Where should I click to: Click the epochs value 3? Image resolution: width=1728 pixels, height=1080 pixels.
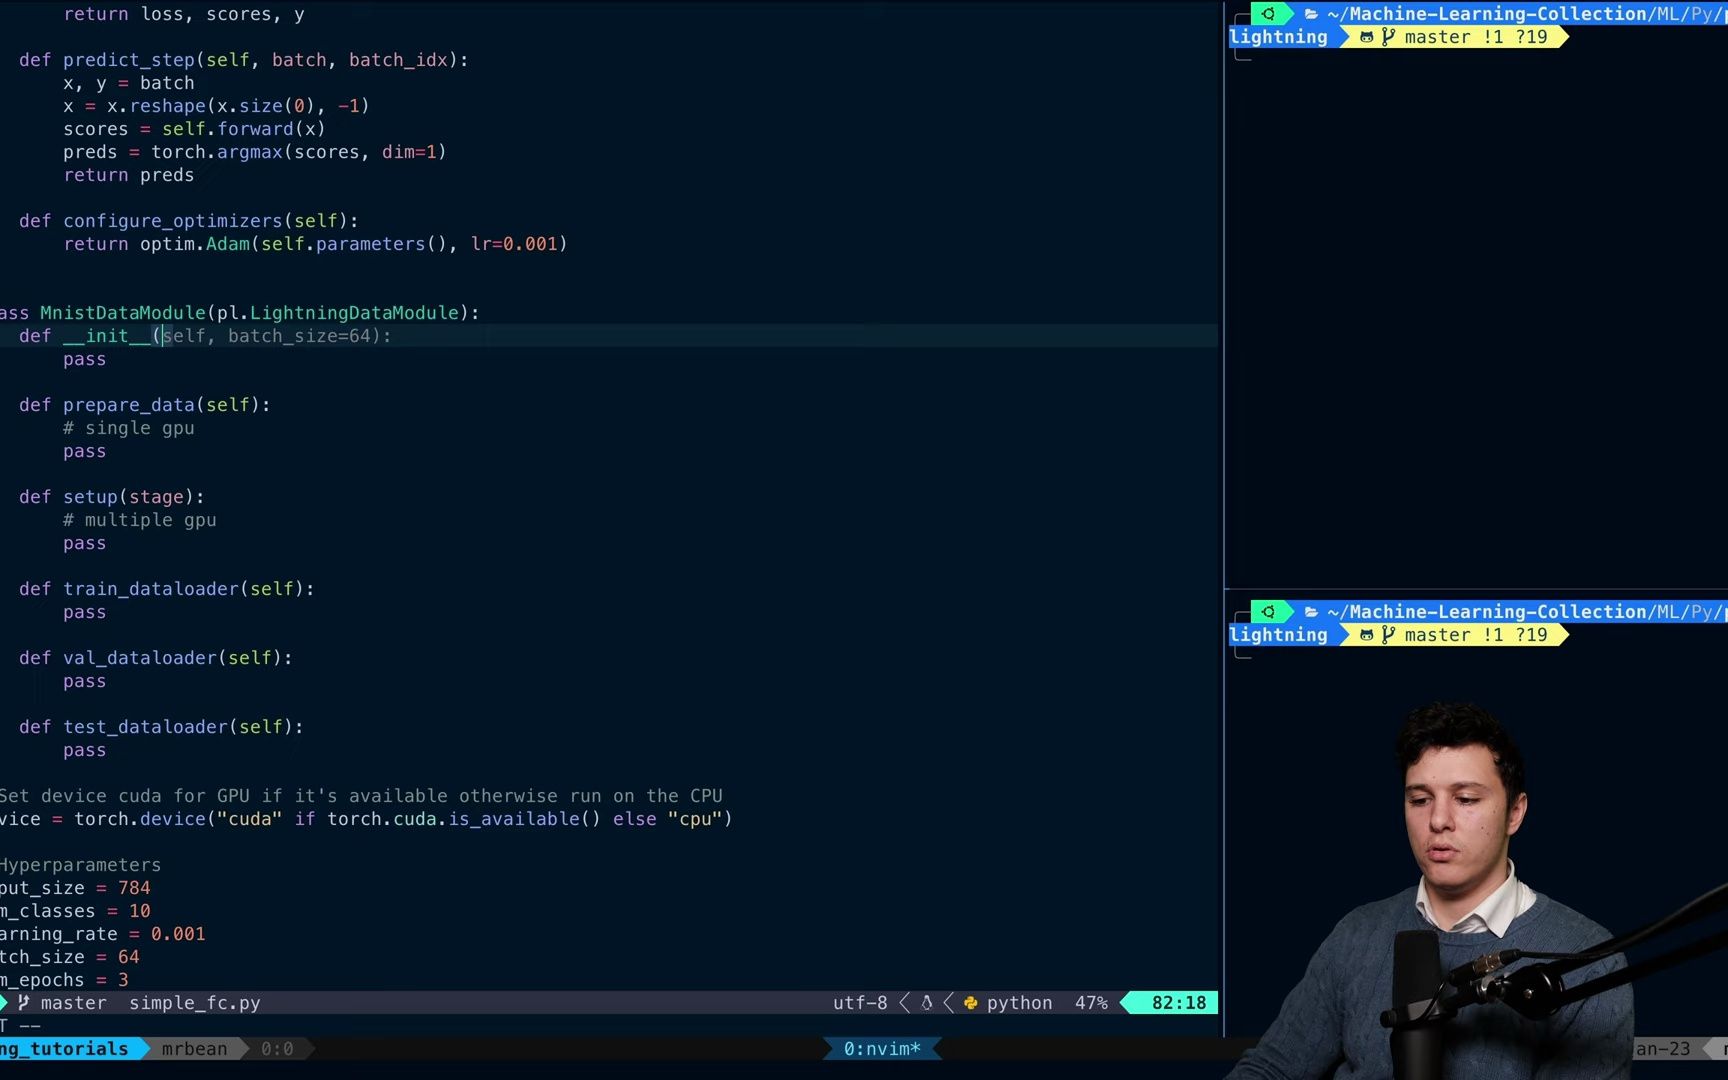pyautogui.click(x=123, y=980)
